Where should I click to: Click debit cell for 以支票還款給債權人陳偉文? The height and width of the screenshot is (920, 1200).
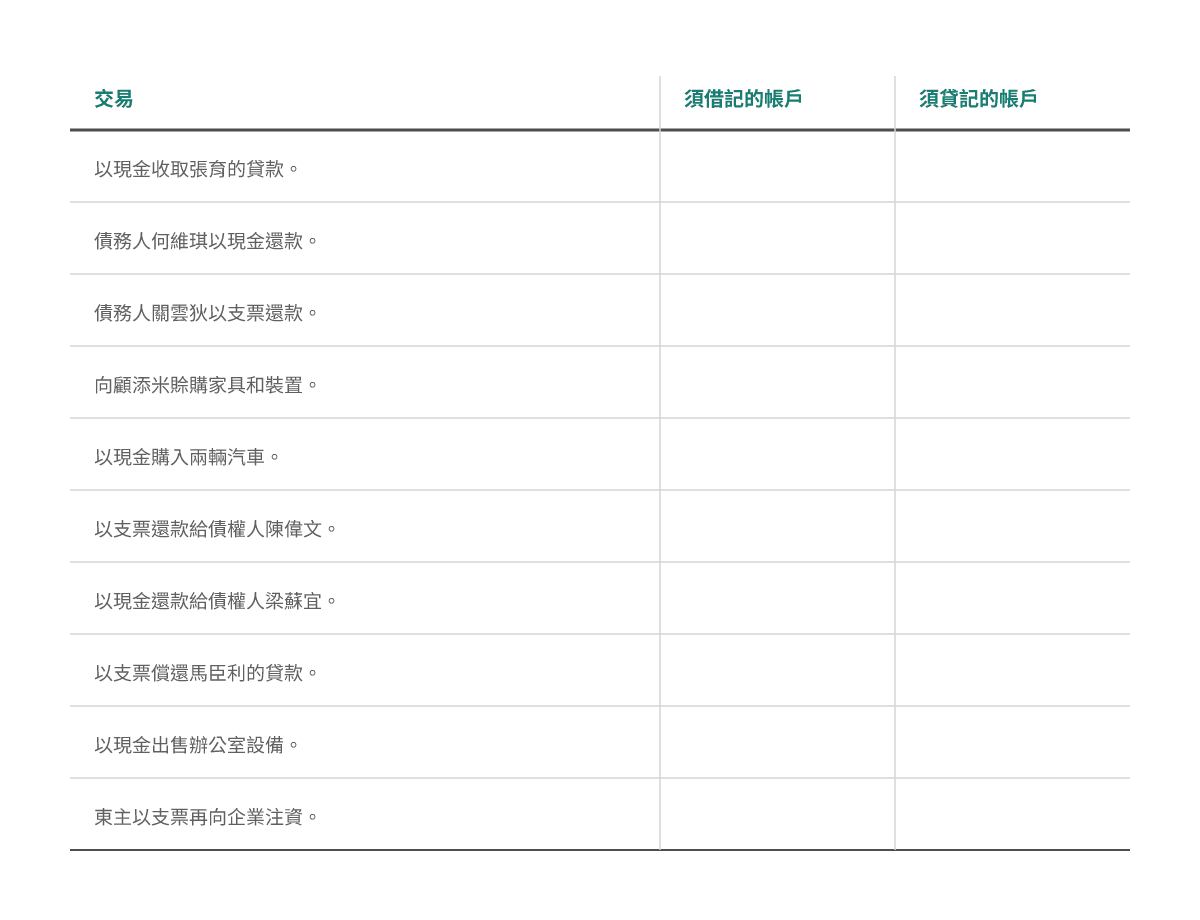[778, 527]
